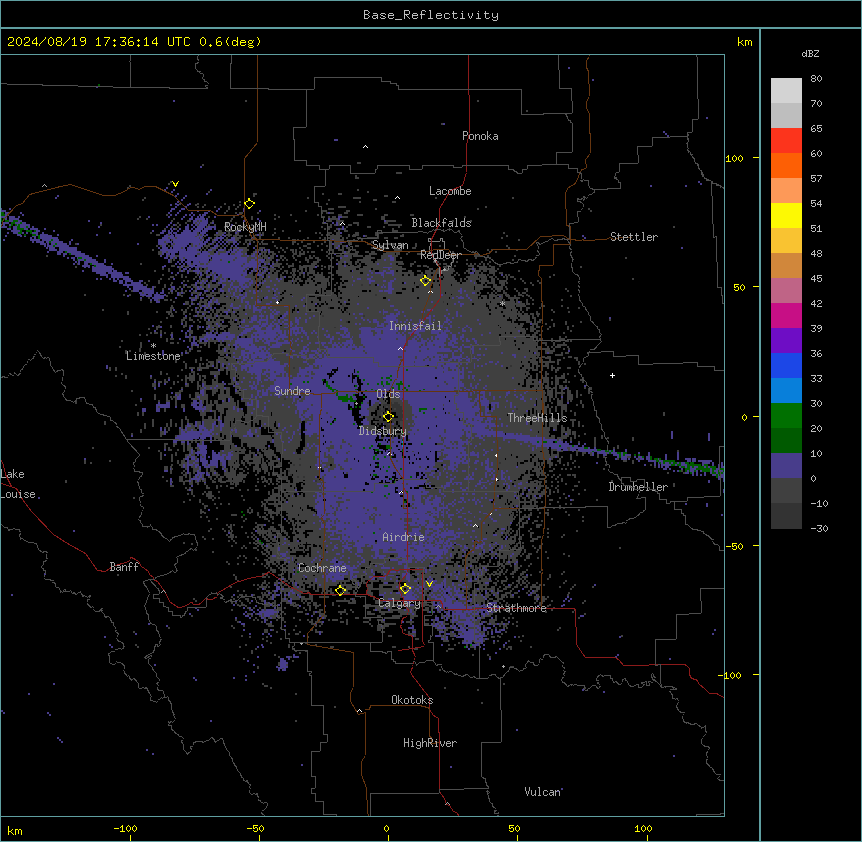The height and width of the screenshot is (842, 862).
Task: Click the yellow diamond marker near RockyMH
Action: (250, 204)
